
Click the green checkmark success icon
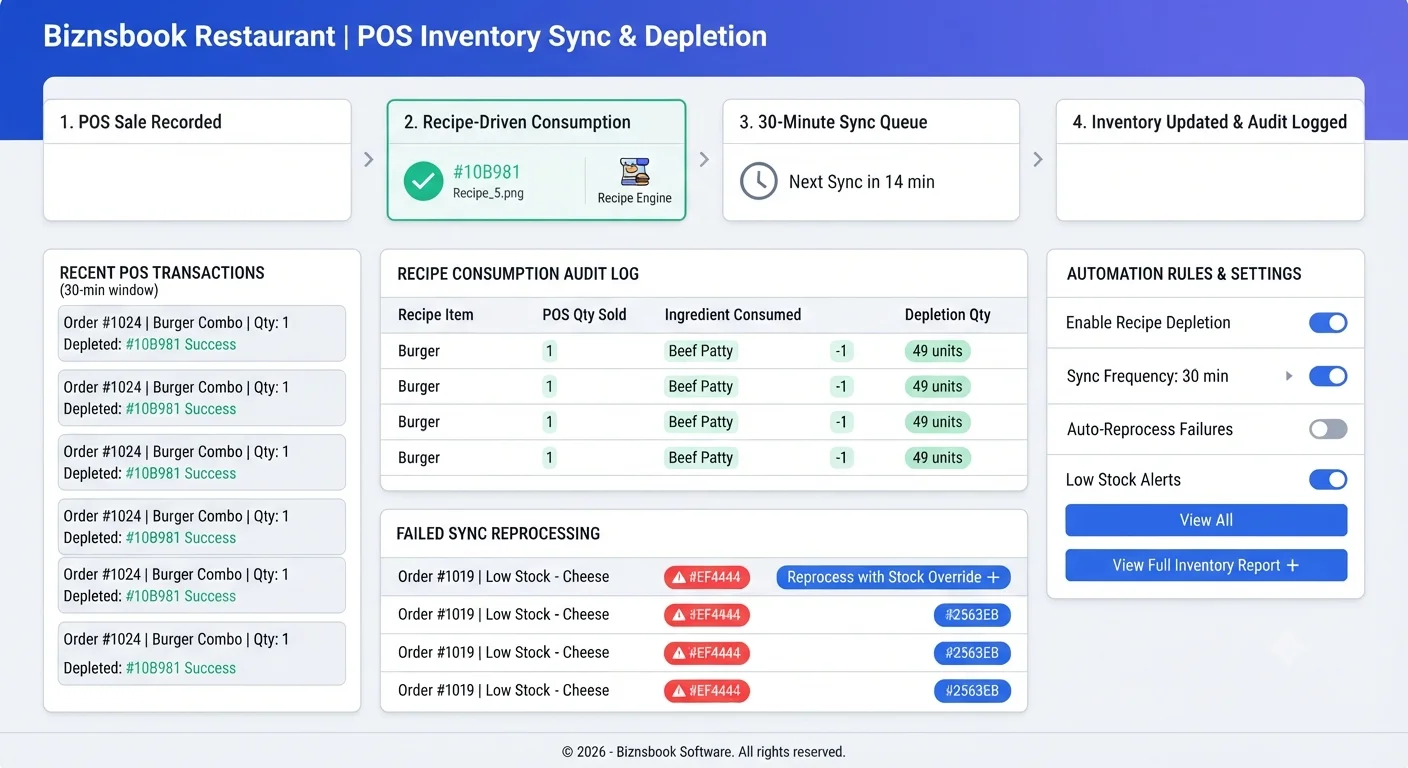pyautogui.click(x=424, y=181)
